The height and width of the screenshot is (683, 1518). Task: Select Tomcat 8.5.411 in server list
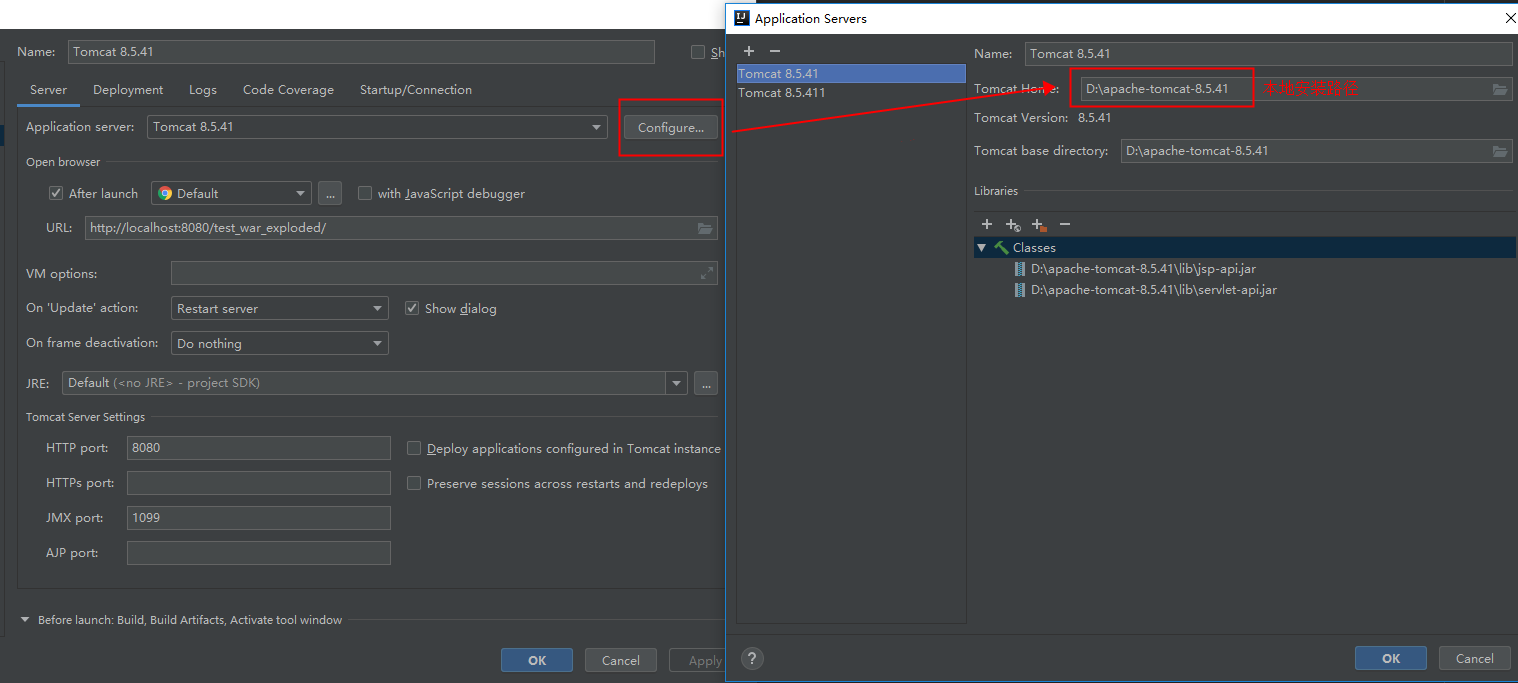pos(851,93)
